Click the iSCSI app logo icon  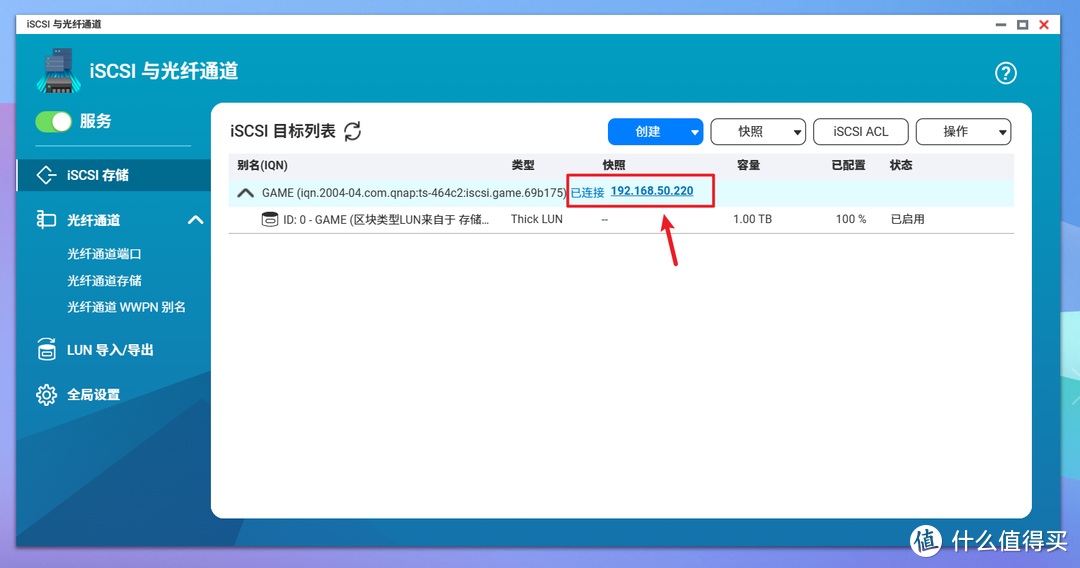tap(59, 70)
